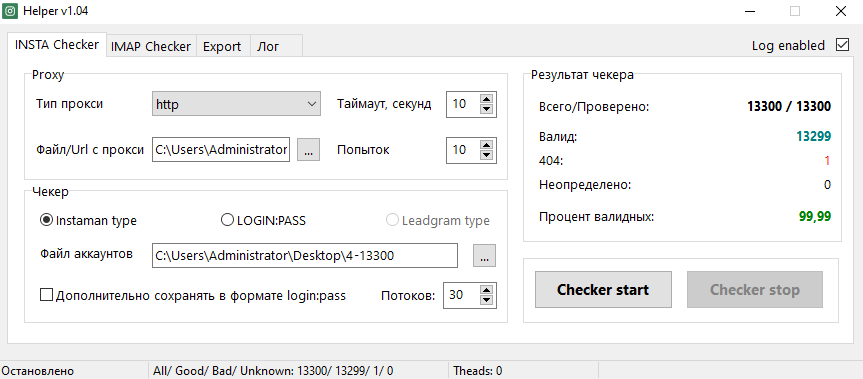Minimize the Helper window
Viewport: 863px width, 379px height.
(750, 11)
